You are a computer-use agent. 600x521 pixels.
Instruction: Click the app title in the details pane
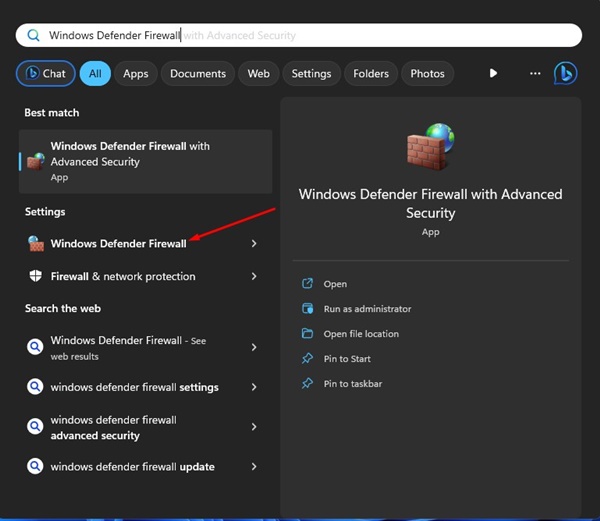pos(430,204)
